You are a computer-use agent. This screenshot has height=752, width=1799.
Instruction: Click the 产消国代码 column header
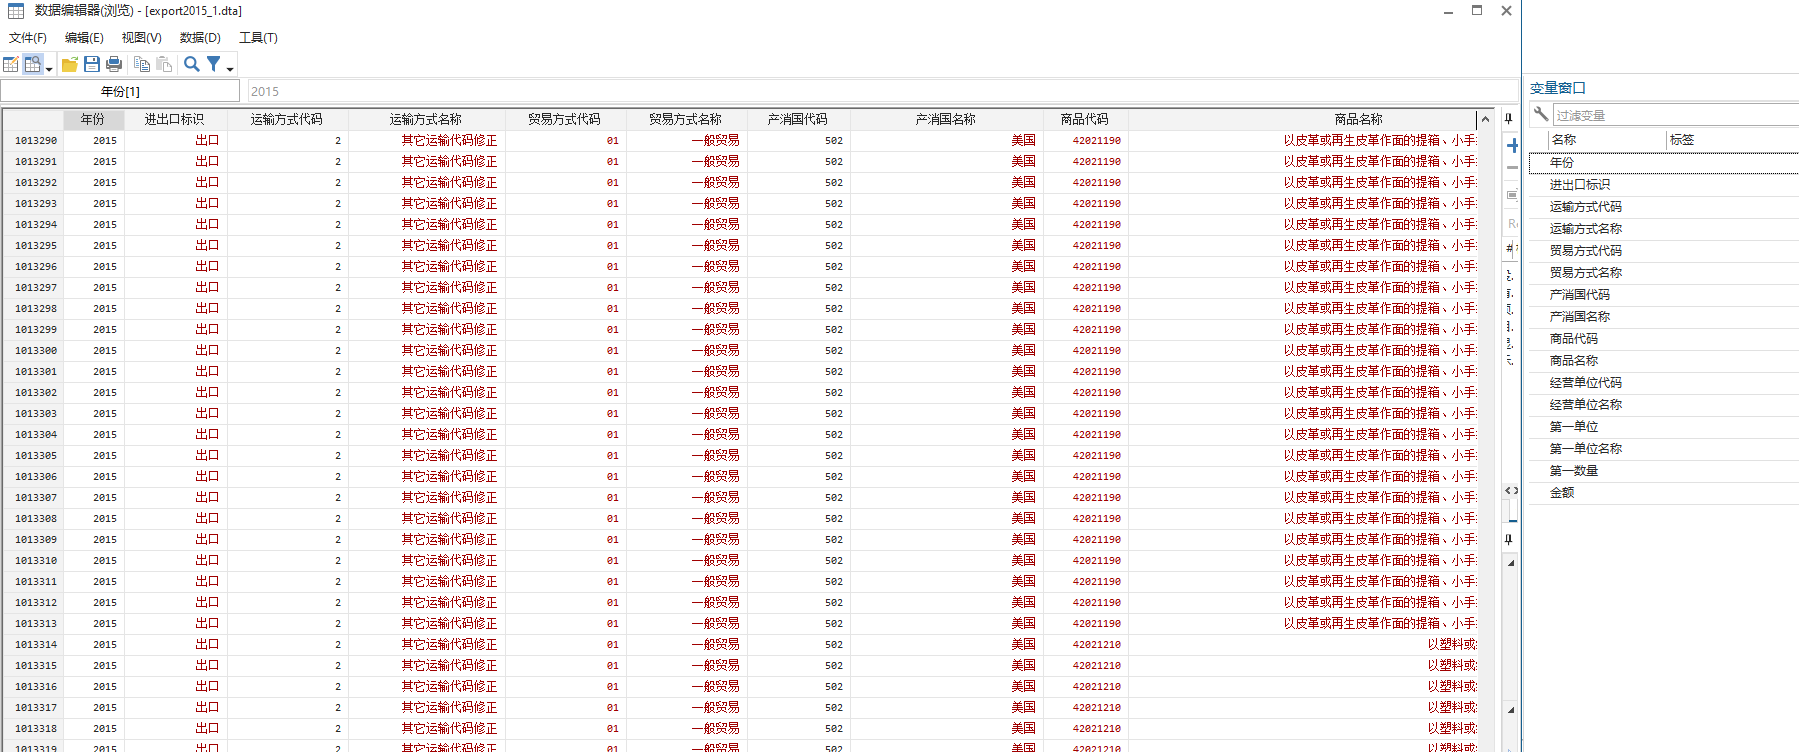pyautogui.click(x=798, y=119)
